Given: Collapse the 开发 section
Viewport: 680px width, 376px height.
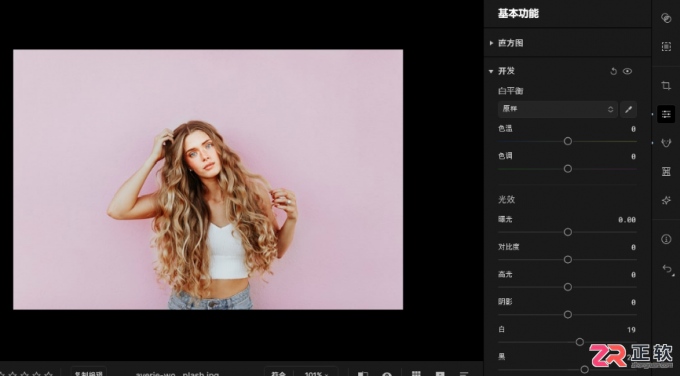Looking at the screenshot, I should coord(491,71).
